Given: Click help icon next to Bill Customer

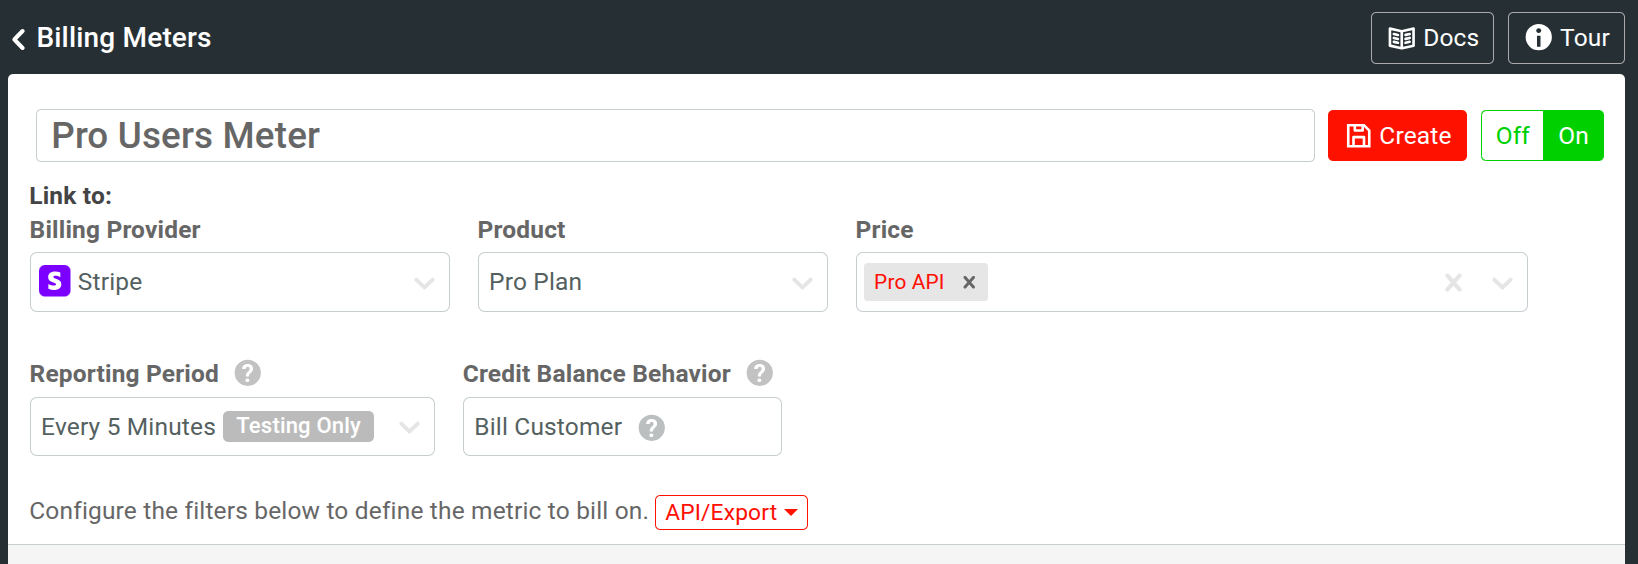Looking at the screenshot, I should coord(652,428).
